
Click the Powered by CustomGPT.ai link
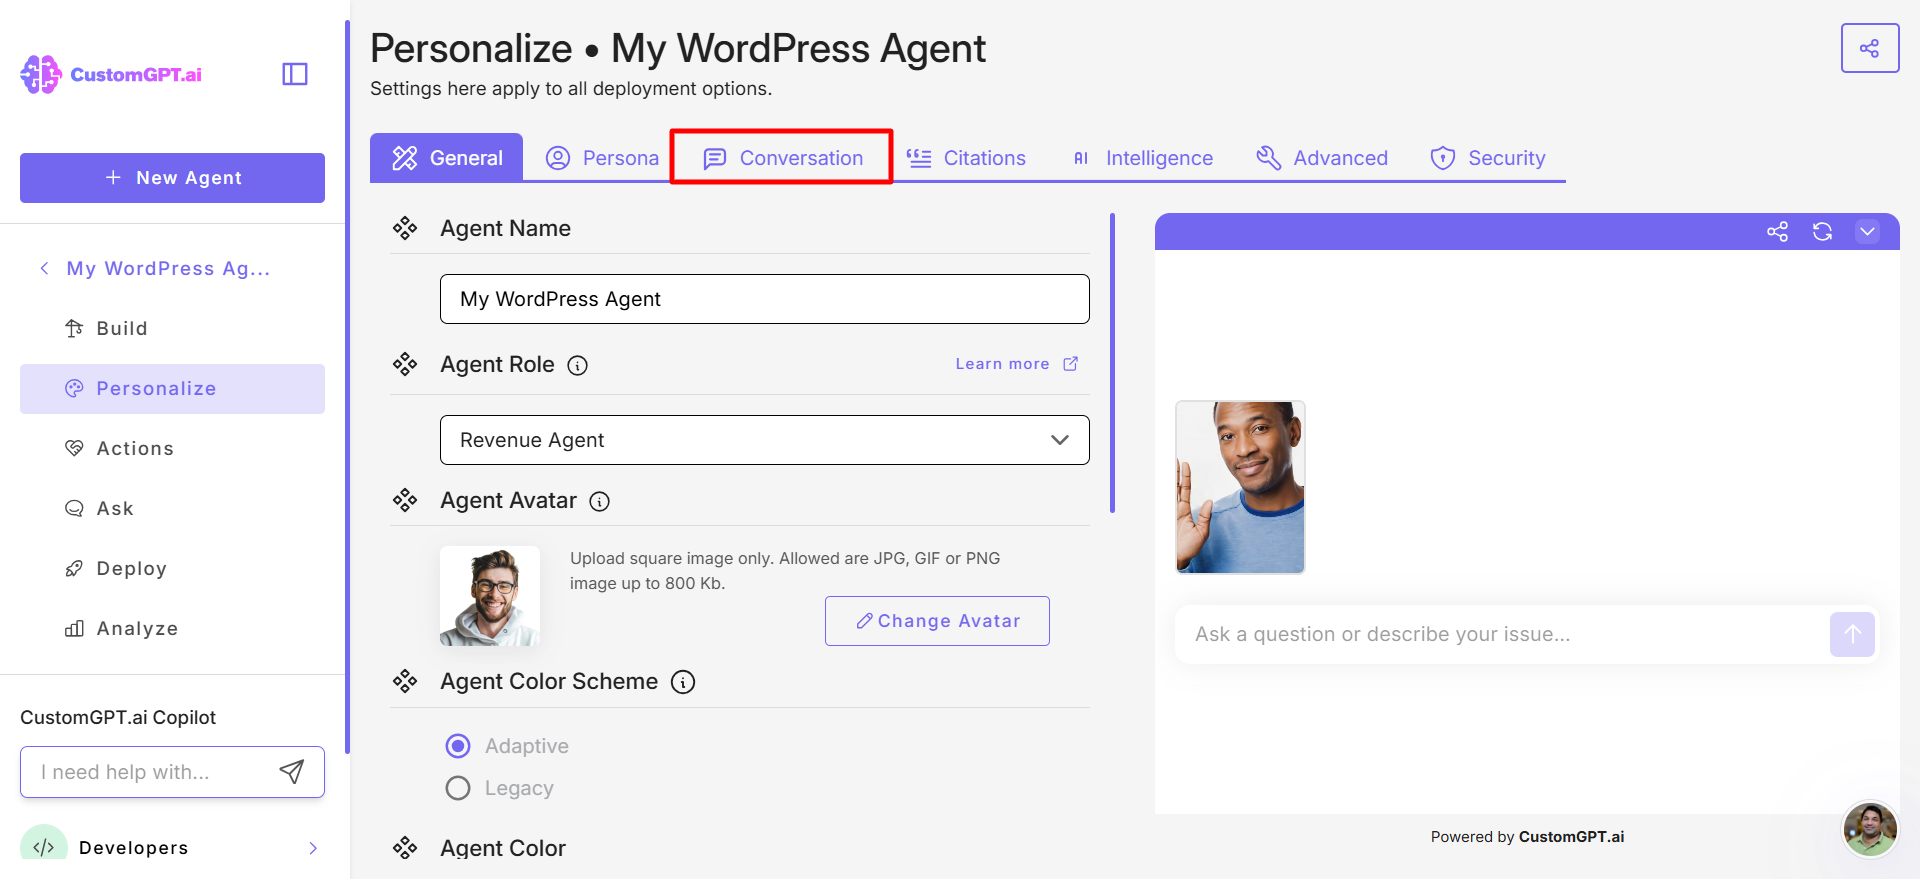[1527, 837]
